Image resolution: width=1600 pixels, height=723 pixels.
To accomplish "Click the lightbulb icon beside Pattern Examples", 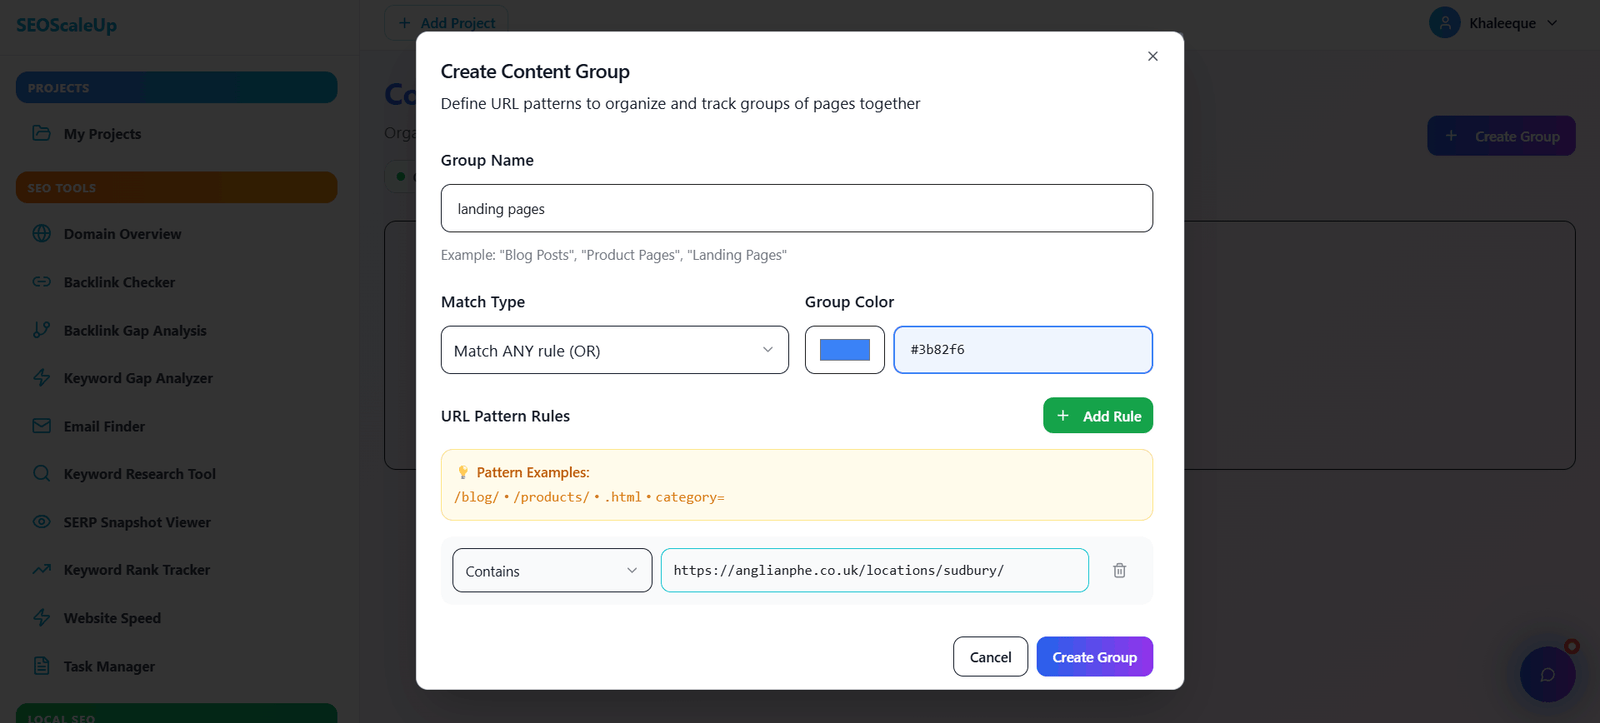I will coord(463,472).
